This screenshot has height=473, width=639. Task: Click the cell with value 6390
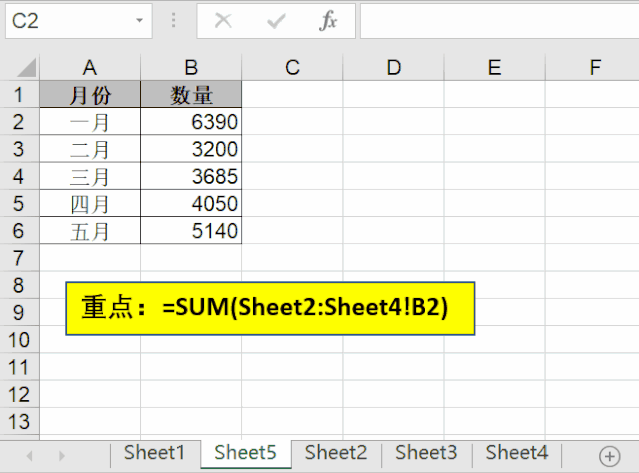[191, 121]
